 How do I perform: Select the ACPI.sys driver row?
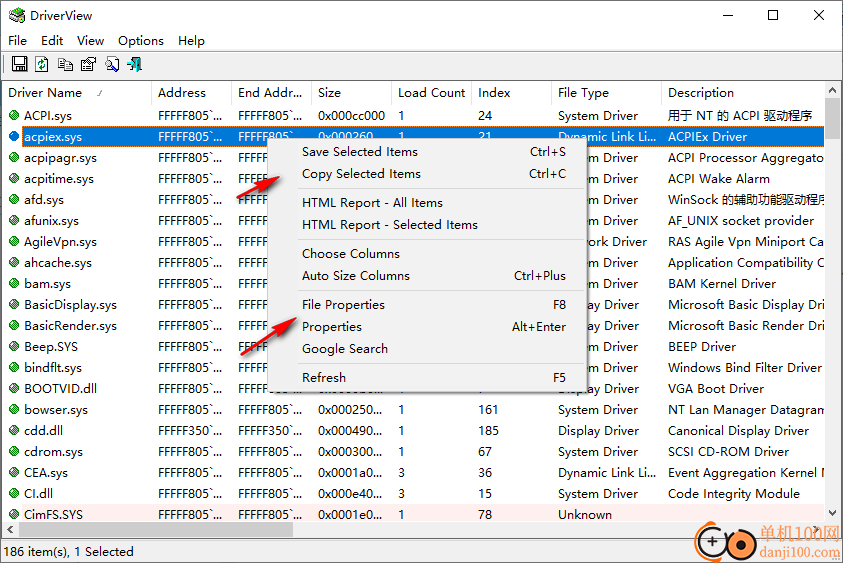click(x=413, y=115)
